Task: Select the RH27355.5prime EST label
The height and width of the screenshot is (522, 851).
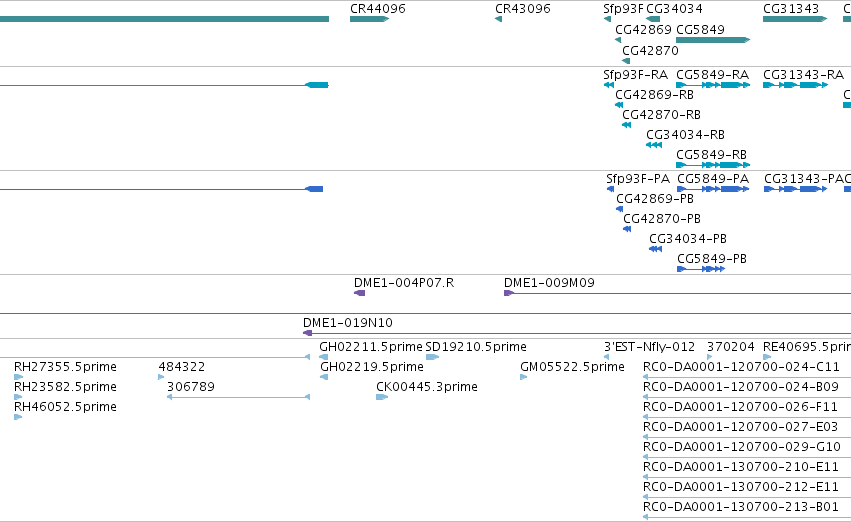Action: [65, 367]
